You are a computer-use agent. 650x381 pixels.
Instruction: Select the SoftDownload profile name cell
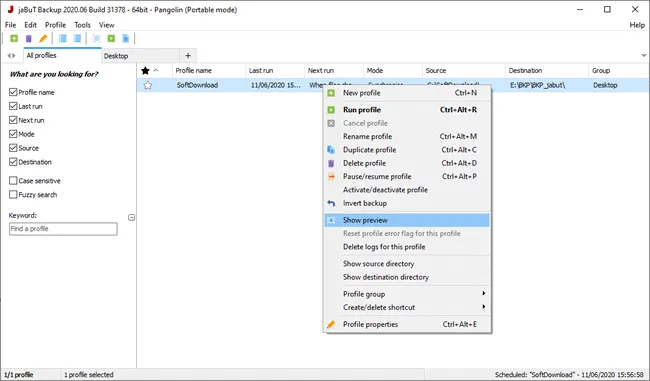pyautogui.click(x=197, y=85)
